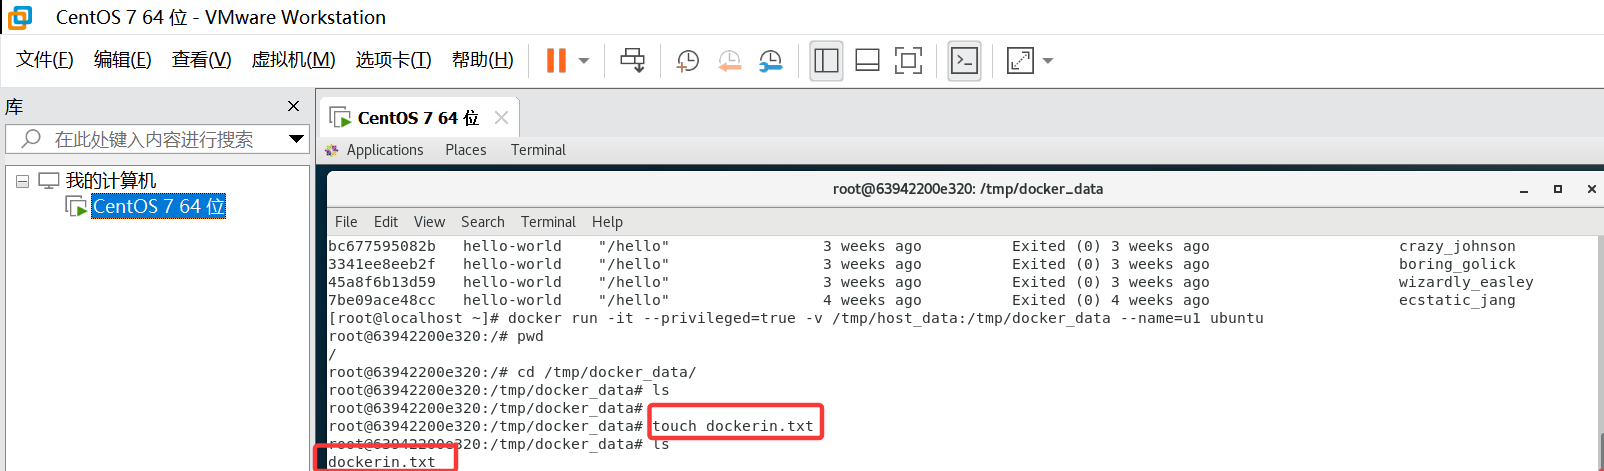This screenshot has height=471, width=1604.
Task: Open the 帮助(H) menu
Action: point(482,60)
